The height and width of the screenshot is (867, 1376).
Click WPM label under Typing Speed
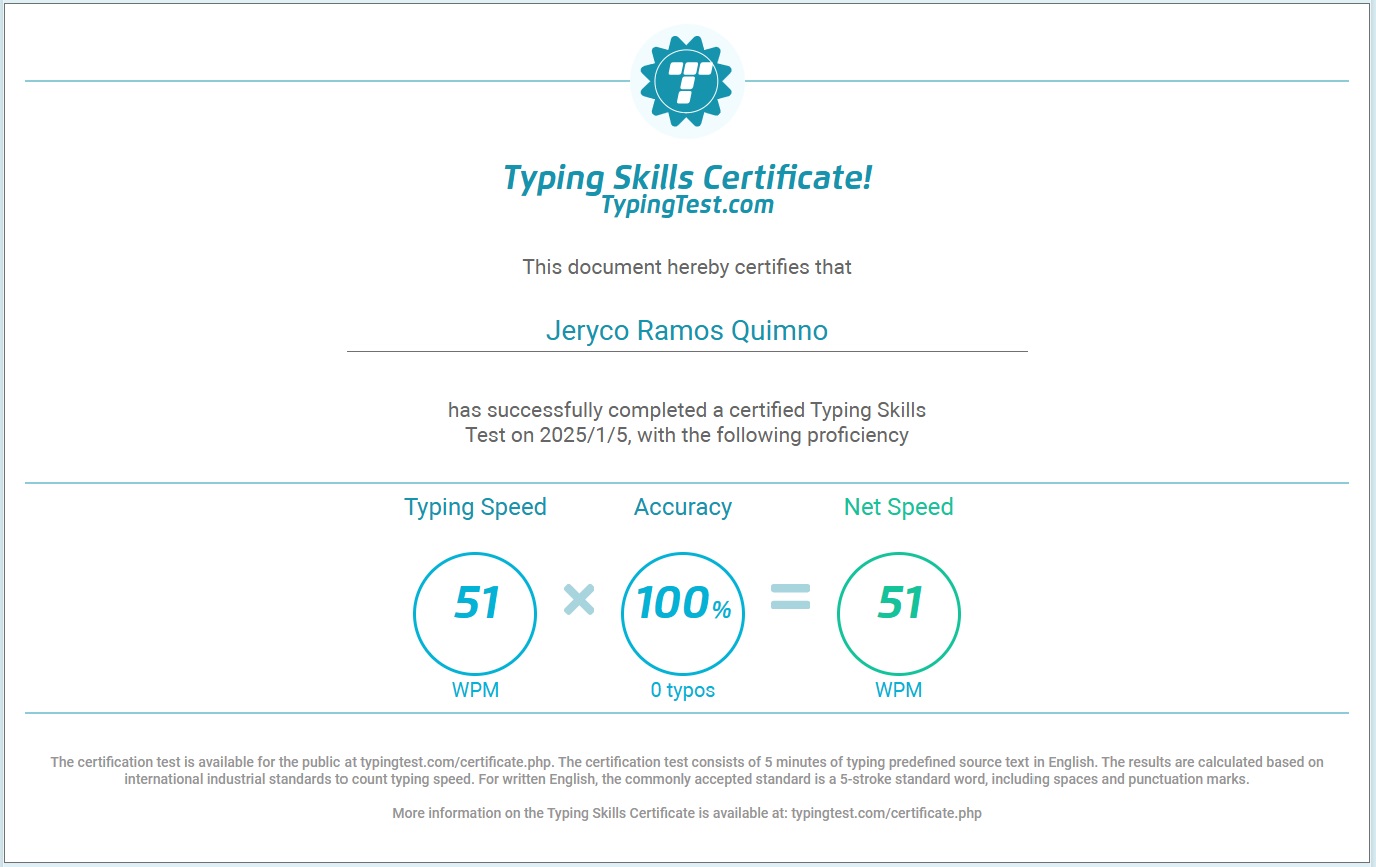(x=475, y=690)
